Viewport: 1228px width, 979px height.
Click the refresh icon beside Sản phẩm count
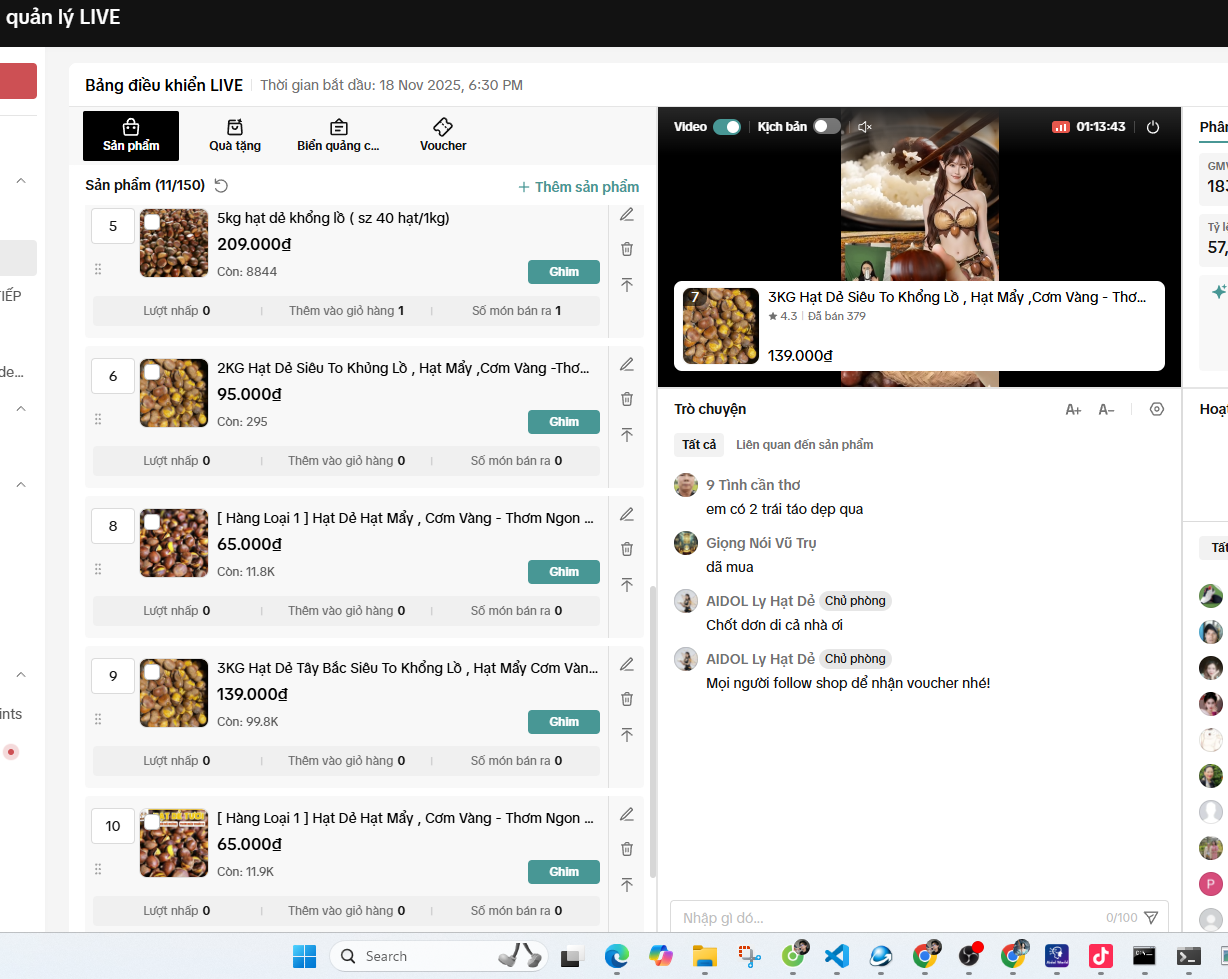221,186
